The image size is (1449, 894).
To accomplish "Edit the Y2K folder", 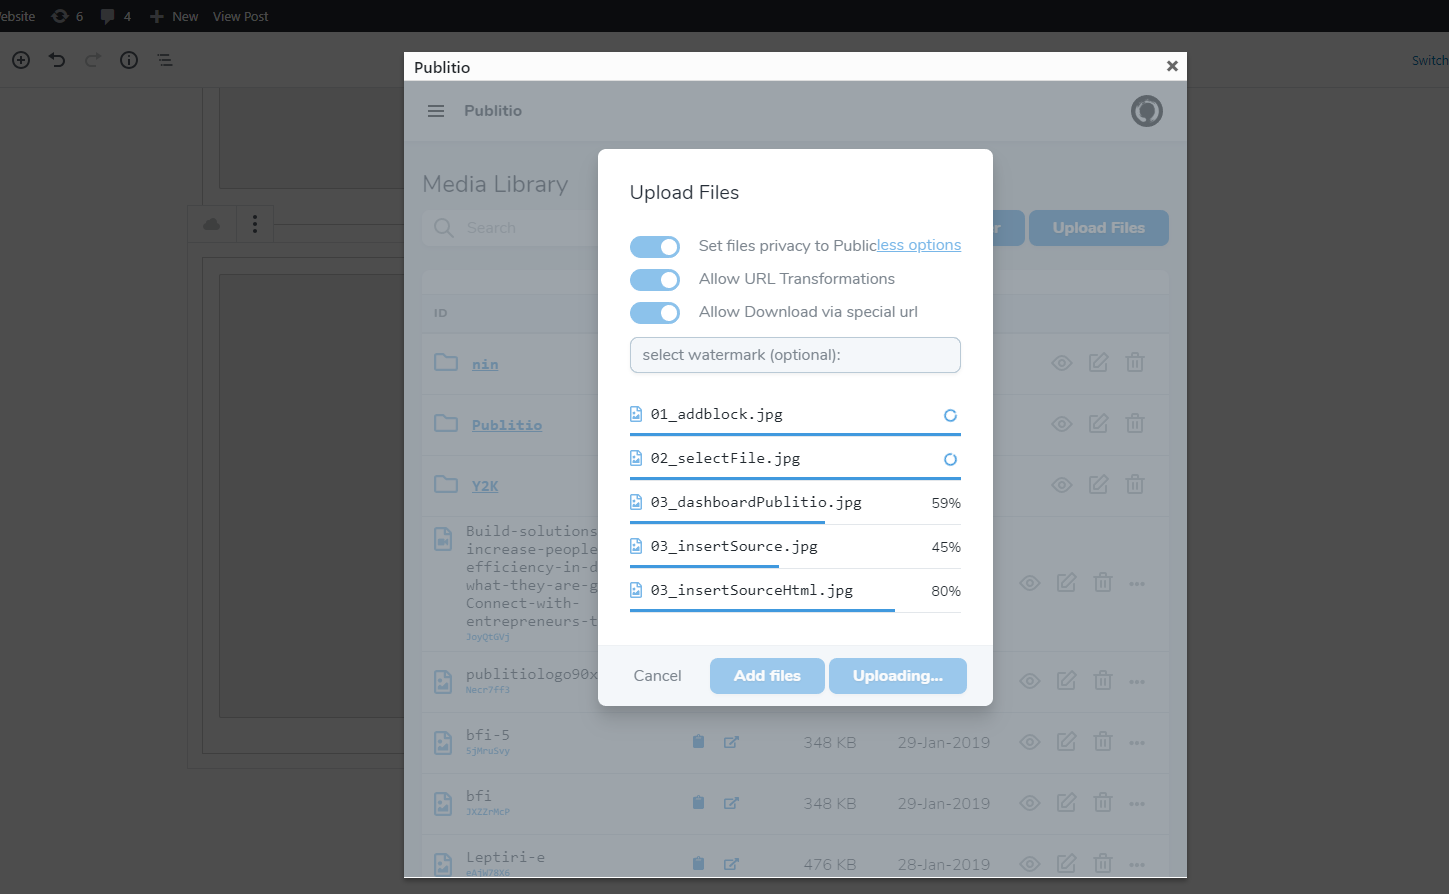I will [1098, 485].
